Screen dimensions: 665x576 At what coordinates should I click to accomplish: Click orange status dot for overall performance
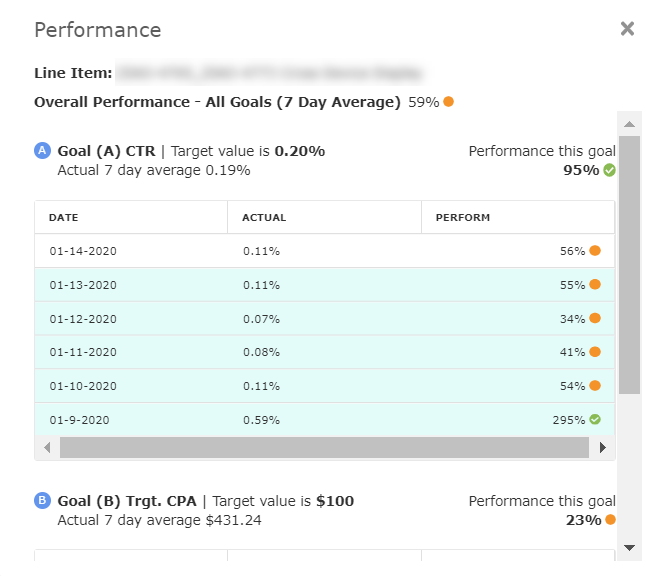point(449,102)
